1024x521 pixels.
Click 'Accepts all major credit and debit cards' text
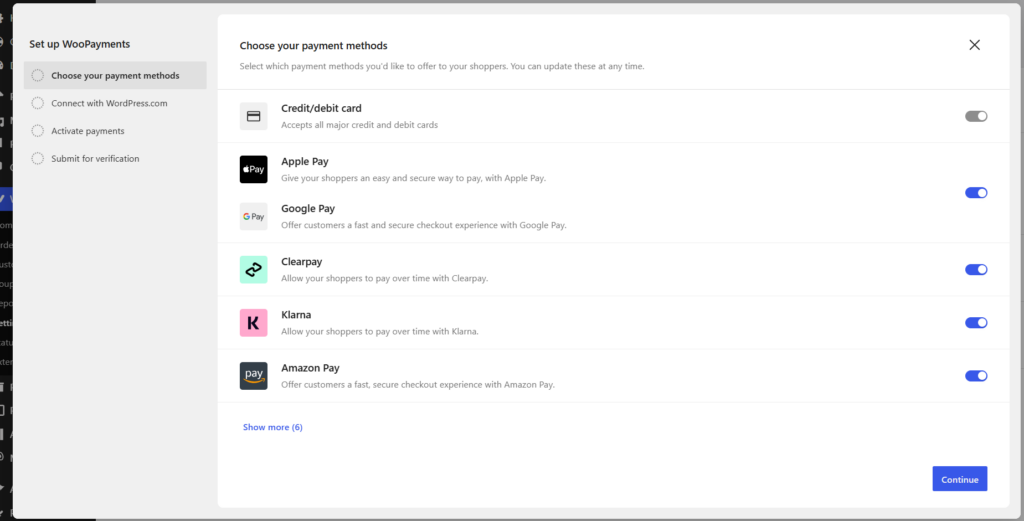pyautogui.click(x=360, y=125)
